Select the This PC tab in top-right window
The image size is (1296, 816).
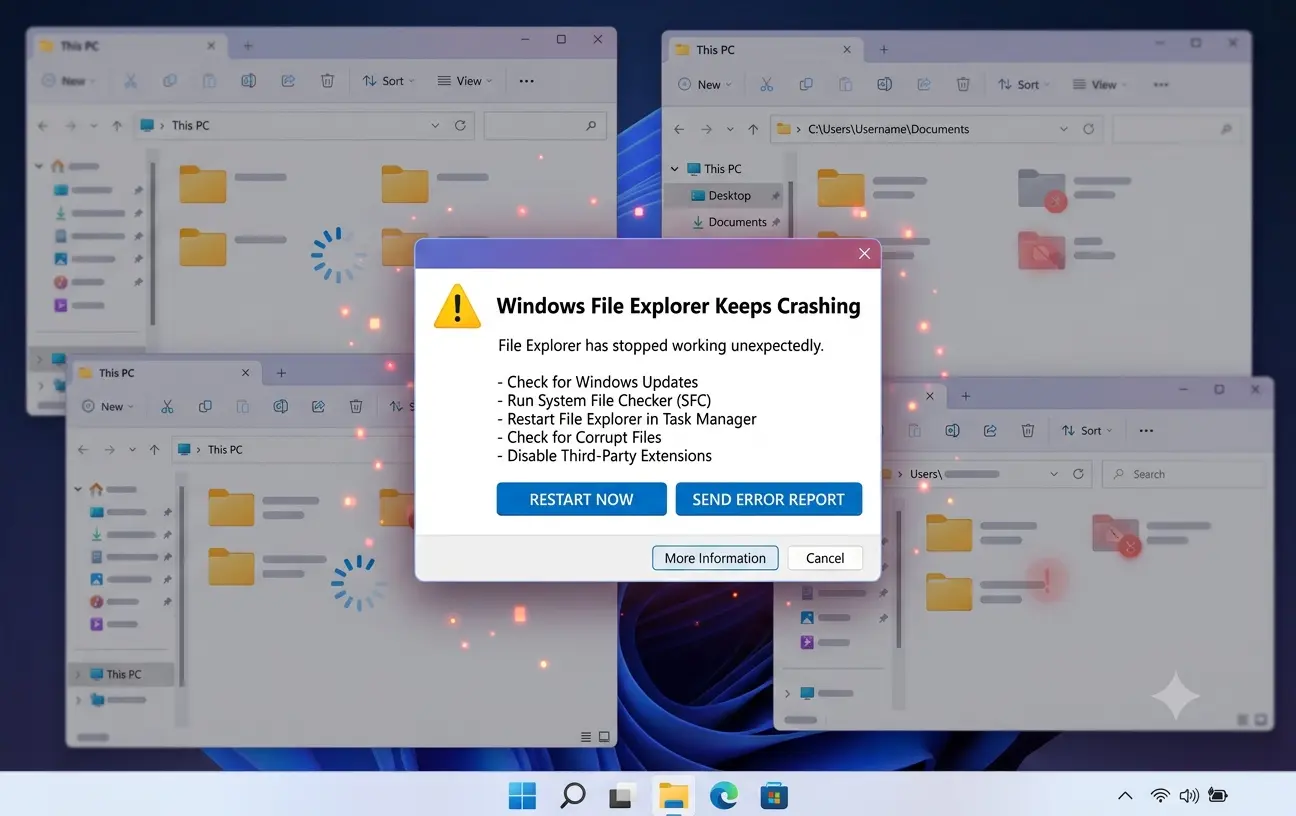[x=765, y=49]
